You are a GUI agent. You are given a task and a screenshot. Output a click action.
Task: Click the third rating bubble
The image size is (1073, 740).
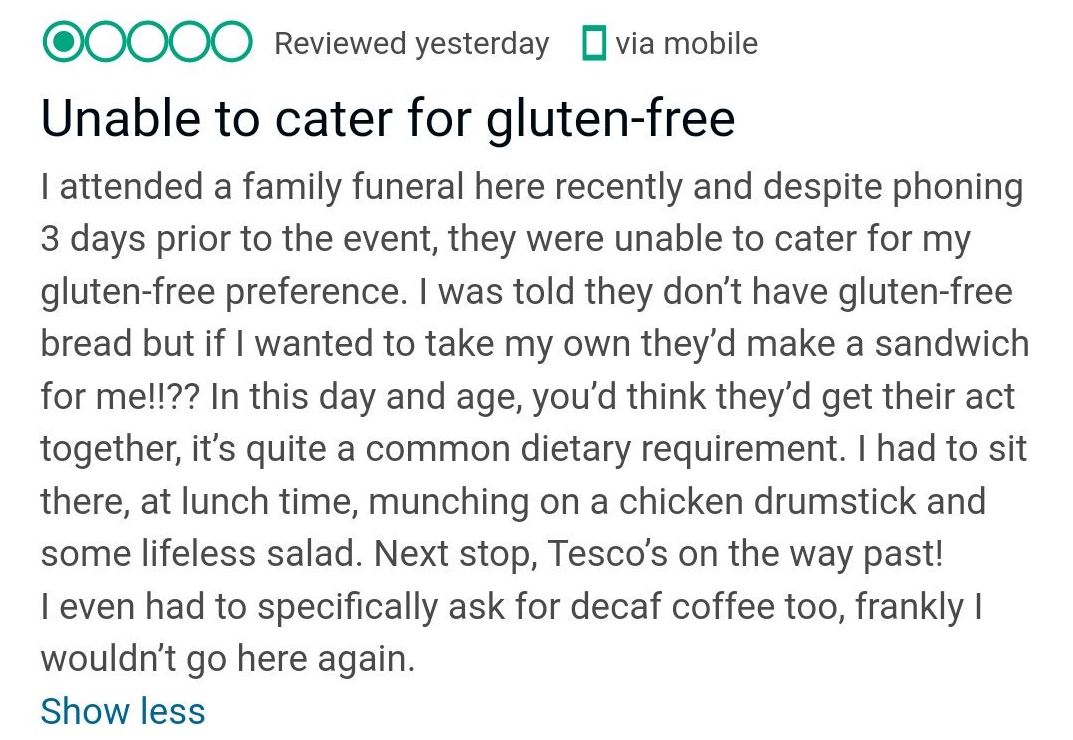point(146,42)
